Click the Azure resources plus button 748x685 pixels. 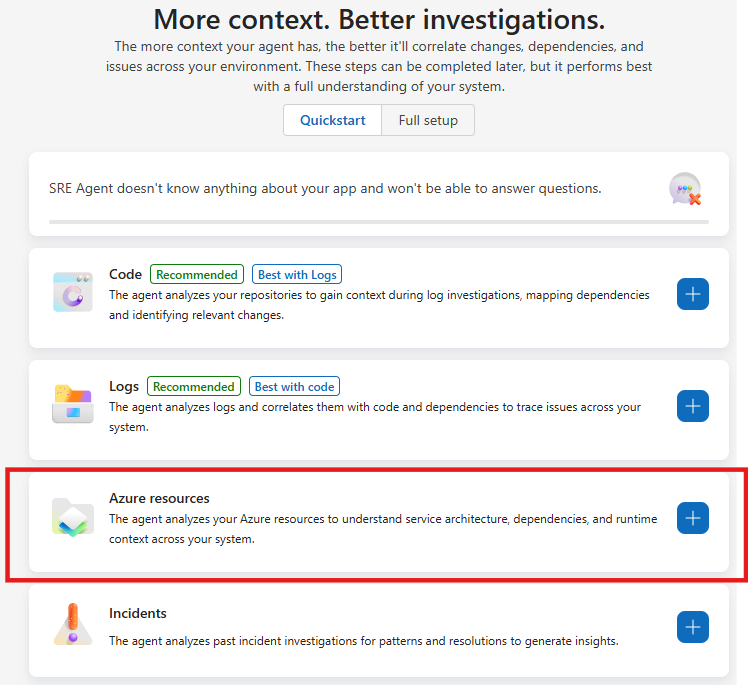click(x=693, y=518)
